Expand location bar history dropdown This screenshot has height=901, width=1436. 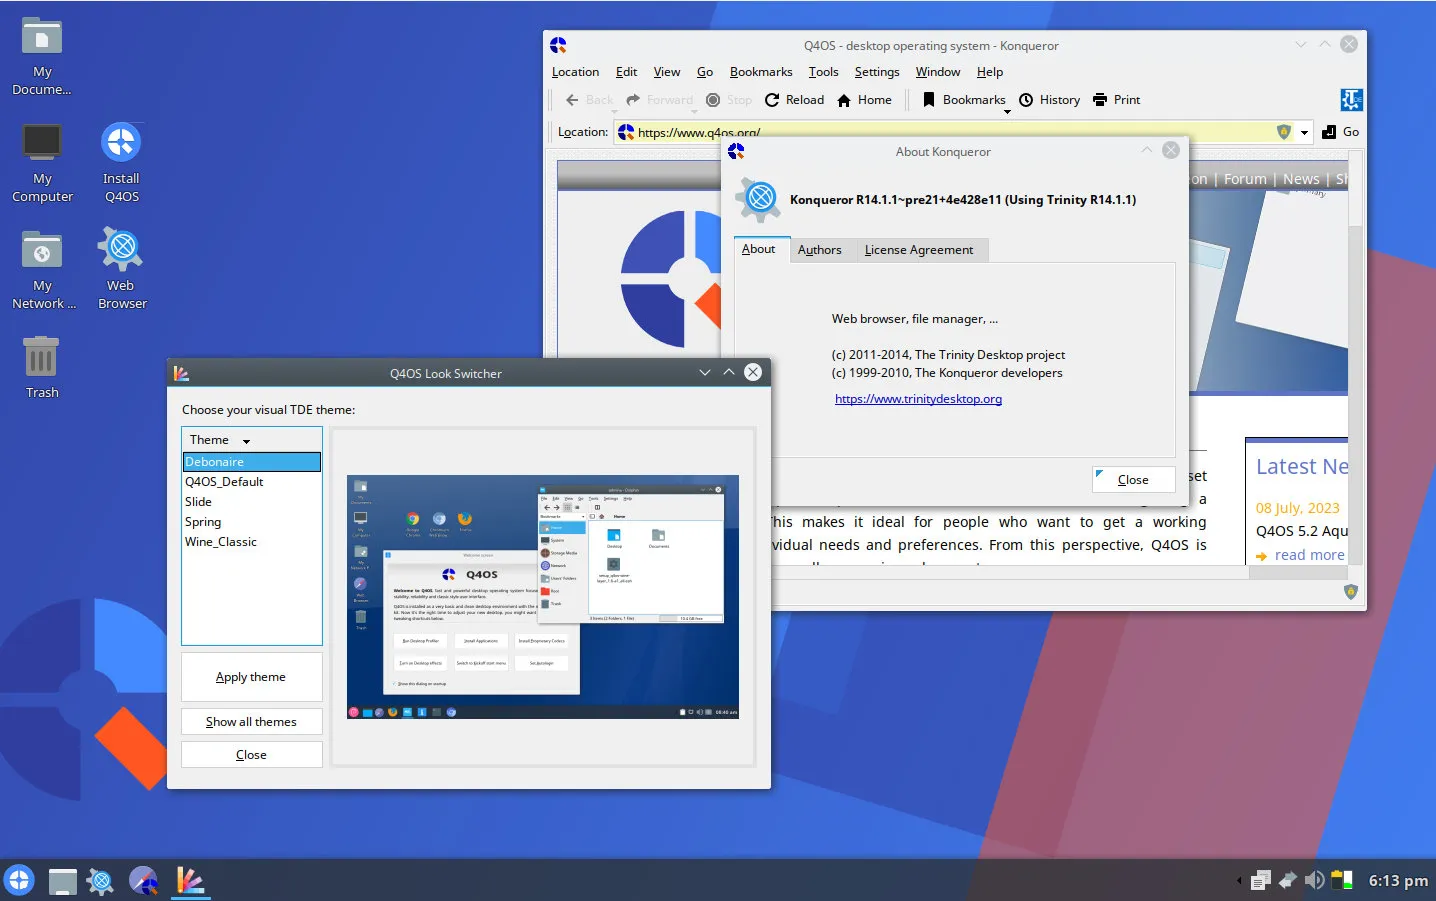(1304, 132)
